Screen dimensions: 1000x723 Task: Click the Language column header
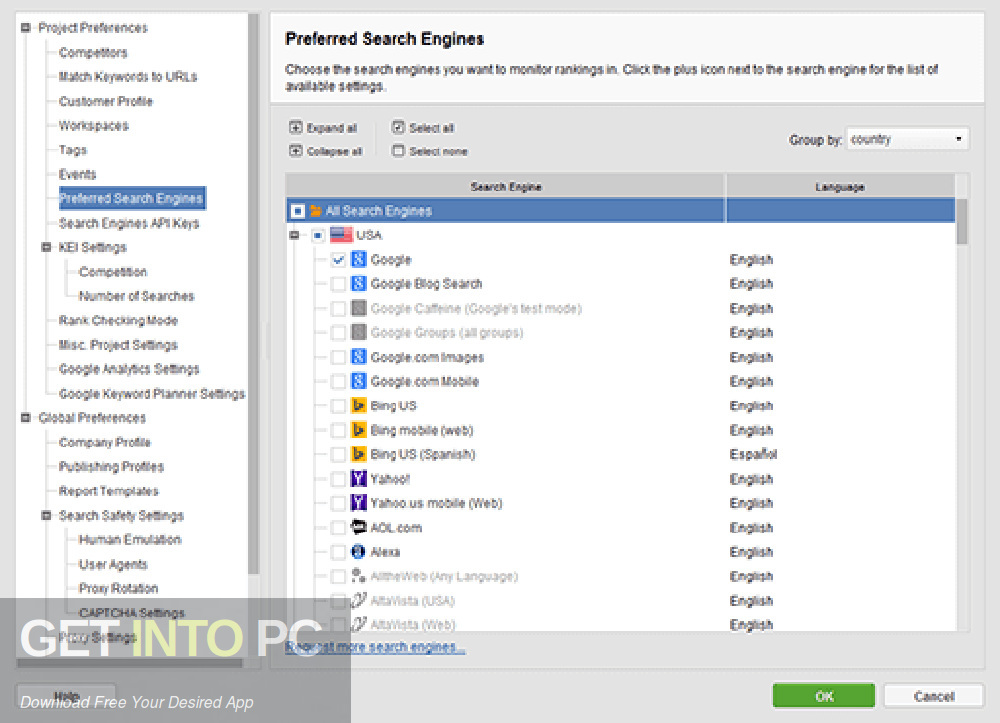[840, 186]
